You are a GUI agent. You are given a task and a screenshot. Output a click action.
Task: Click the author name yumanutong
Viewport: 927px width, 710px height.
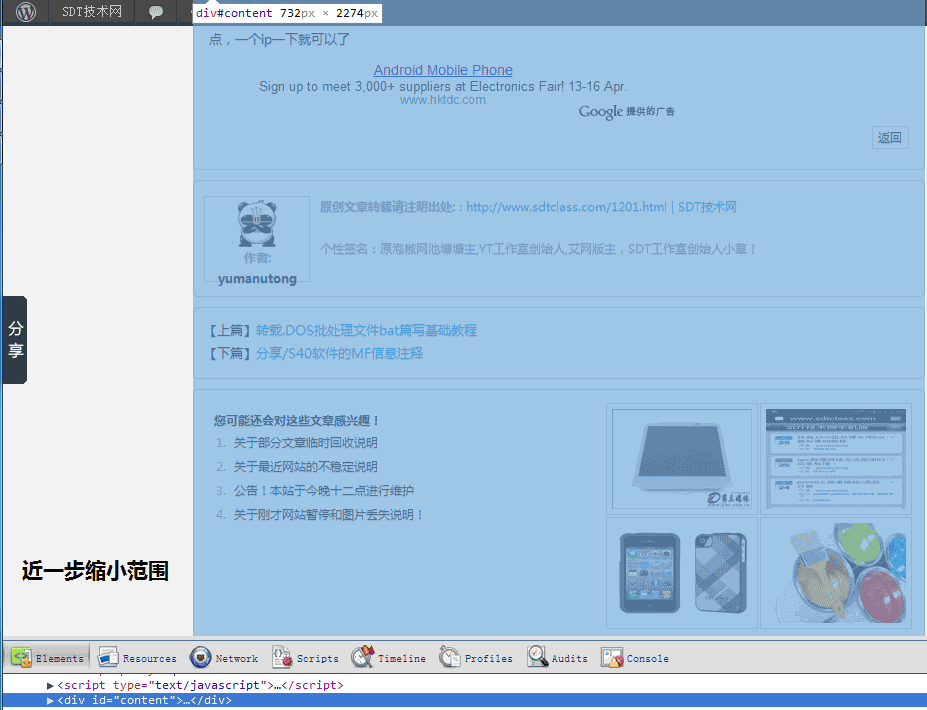point(257,278)
